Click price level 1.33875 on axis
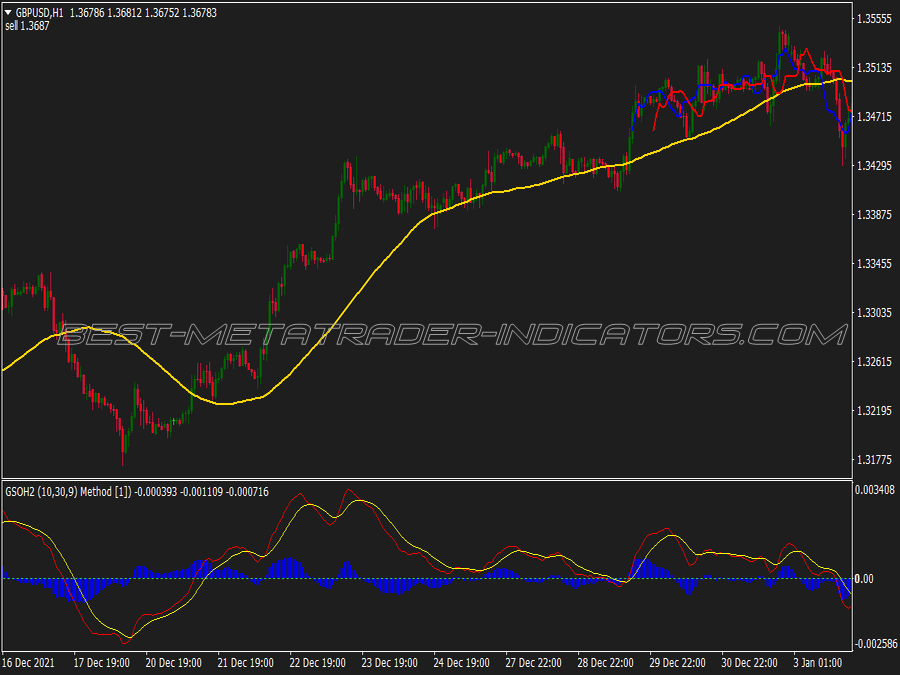 pyautogui.click(x=874, y=215)
